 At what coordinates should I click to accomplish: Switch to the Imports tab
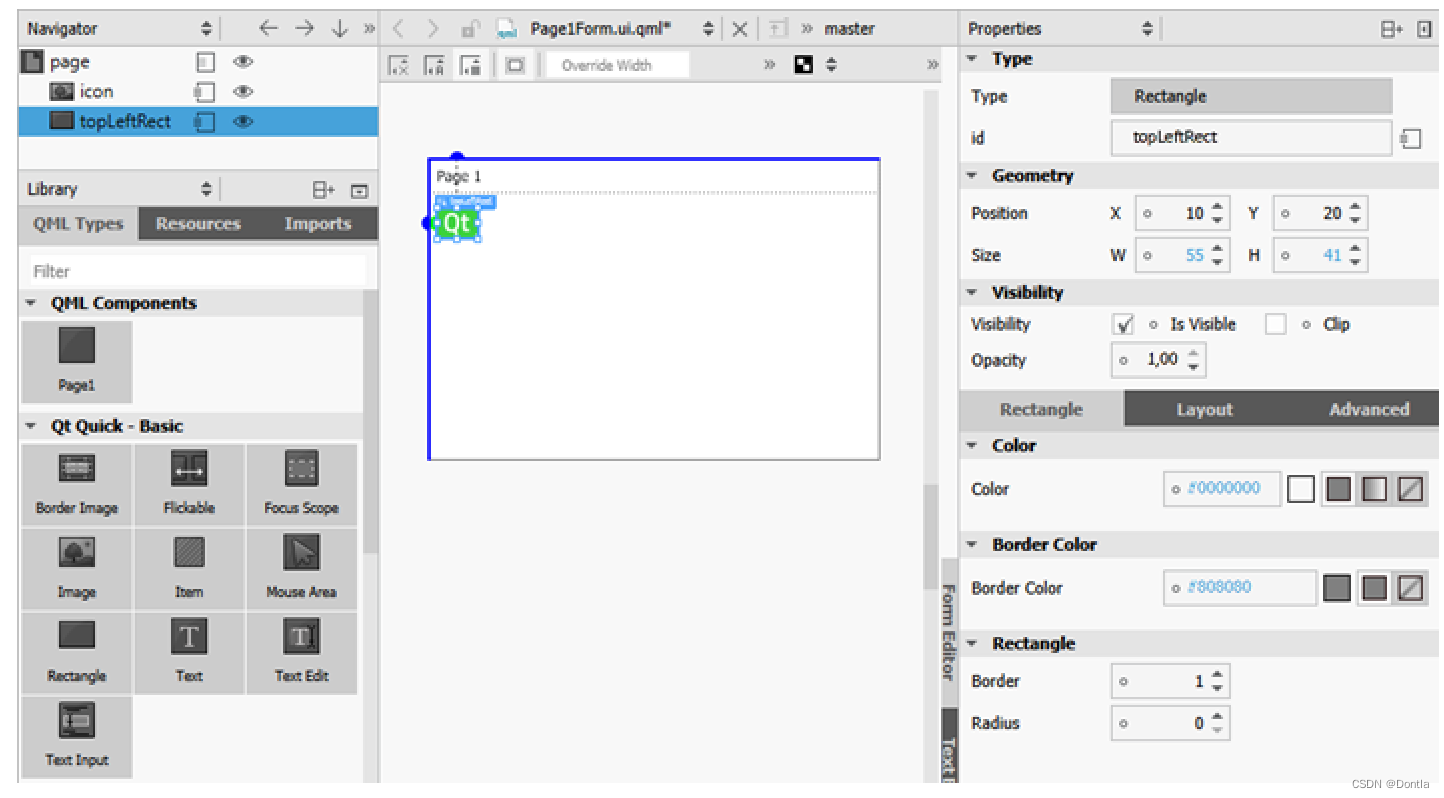point(317,224)
